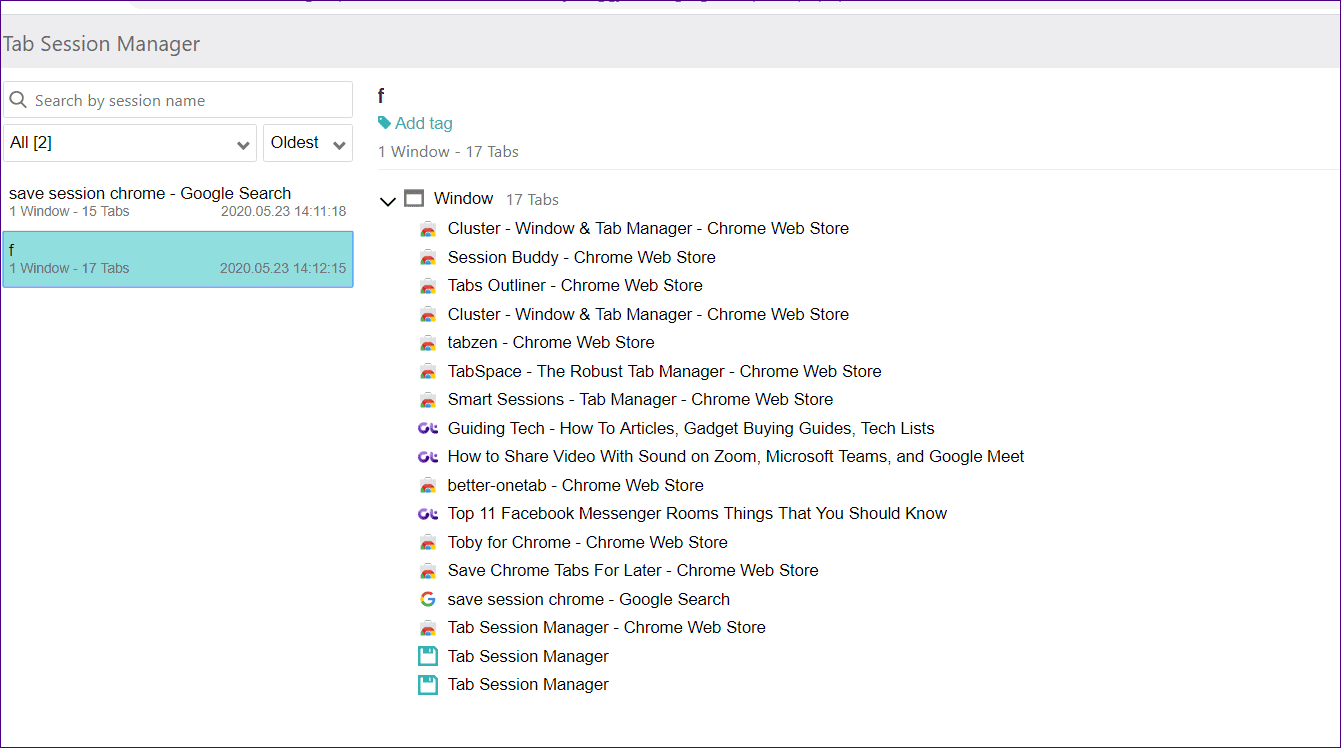Screen dimensions: 1341x748
Task: Open better-onetab - Chrome Web Store tab
Action: tap(575, 485)
